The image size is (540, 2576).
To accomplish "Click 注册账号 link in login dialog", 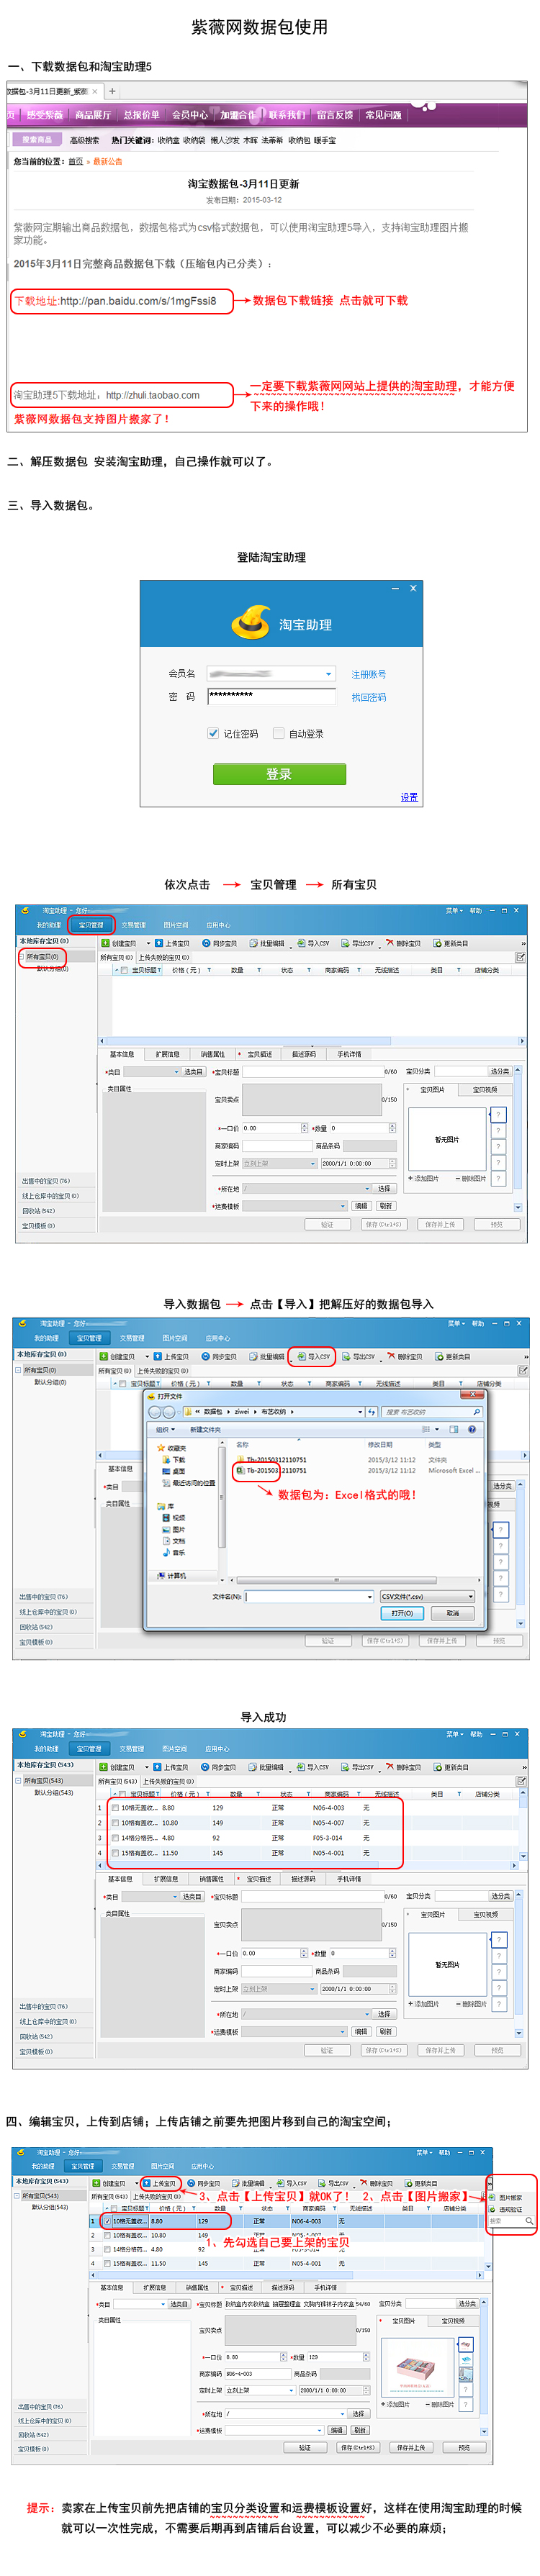I will pos(368,674).
